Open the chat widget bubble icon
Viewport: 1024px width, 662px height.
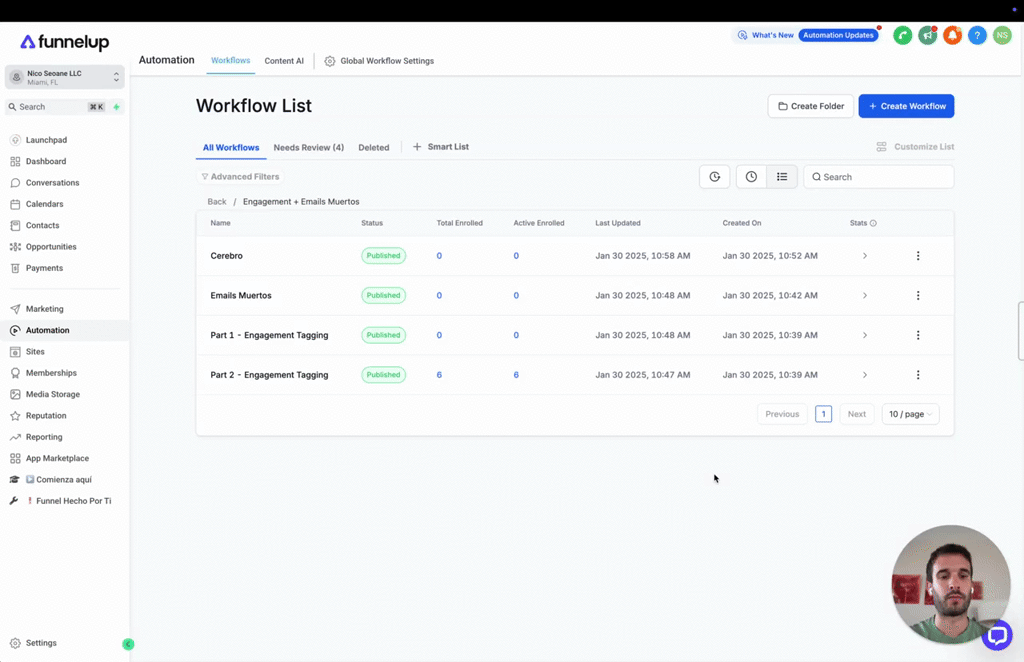pos(997,635)
